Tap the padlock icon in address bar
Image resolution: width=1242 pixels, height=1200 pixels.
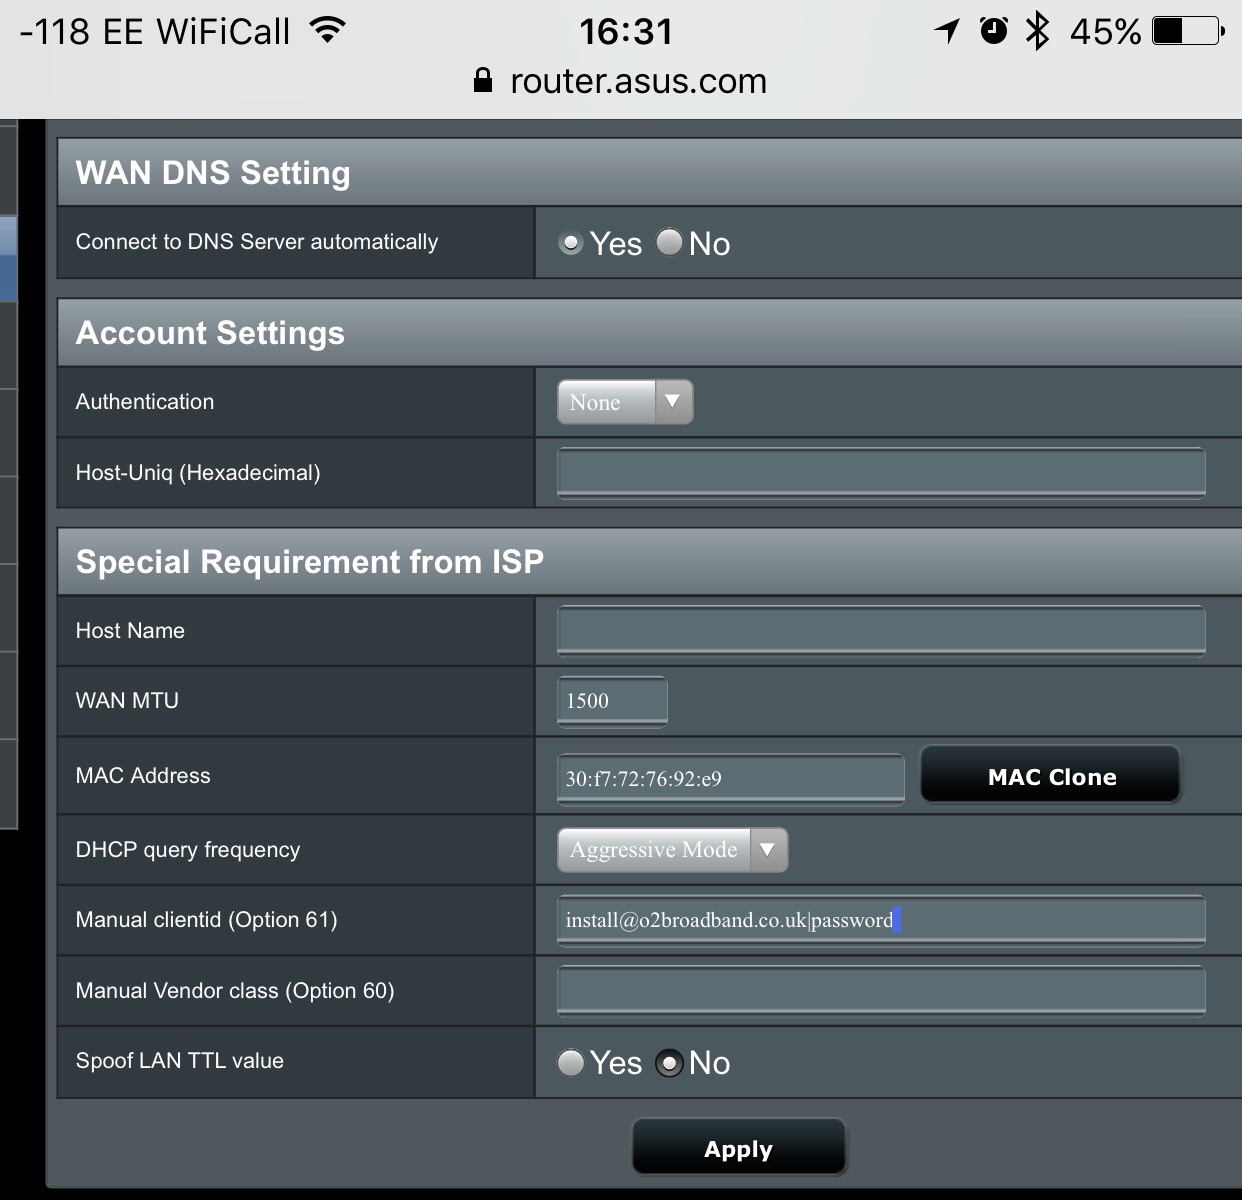pos(483,81)
